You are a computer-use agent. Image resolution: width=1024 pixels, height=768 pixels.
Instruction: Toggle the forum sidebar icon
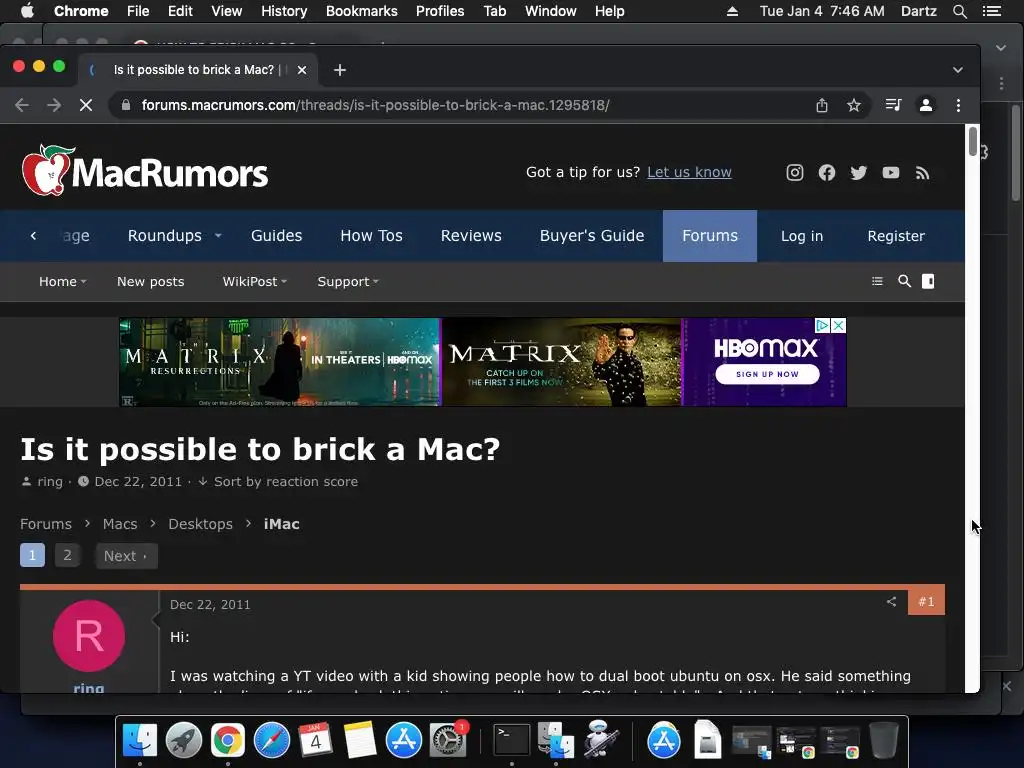click(928, 281)
